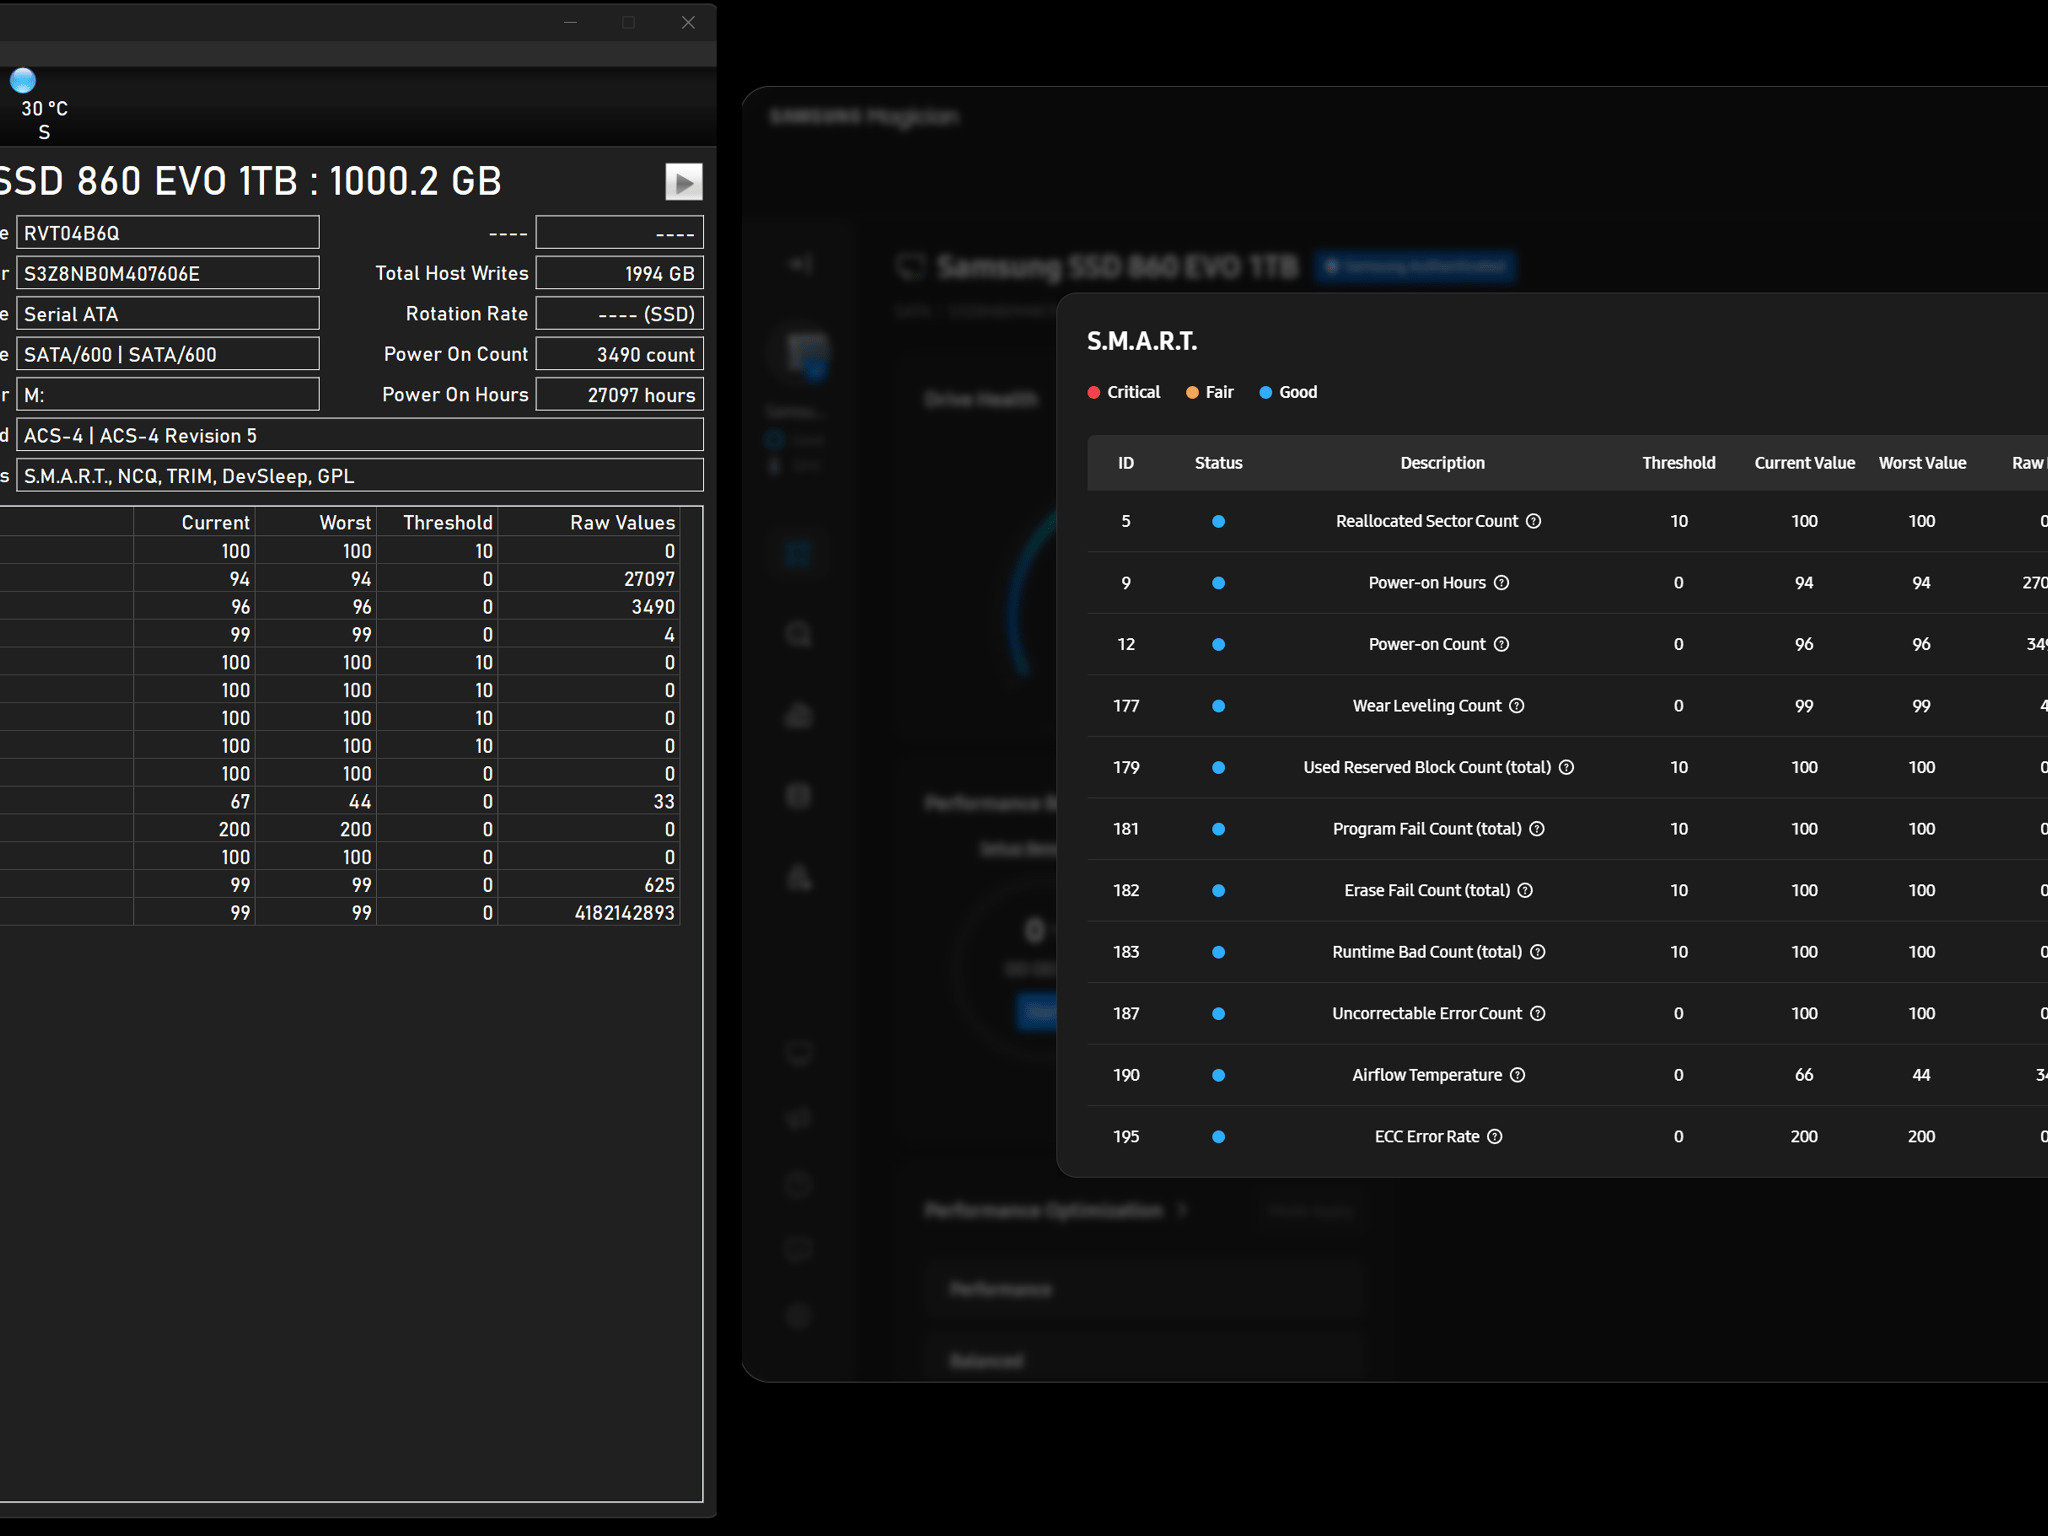
Task: Select the ACS-4 | ACS-4 Revision 5 field
Action: [360, 435]
